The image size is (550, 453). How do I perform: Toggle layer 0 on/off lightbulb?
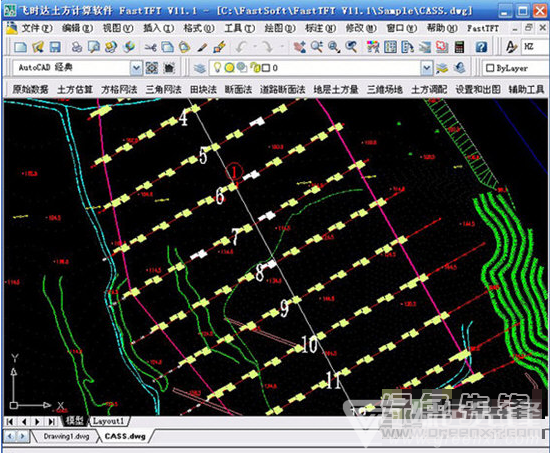coord(217,67)
